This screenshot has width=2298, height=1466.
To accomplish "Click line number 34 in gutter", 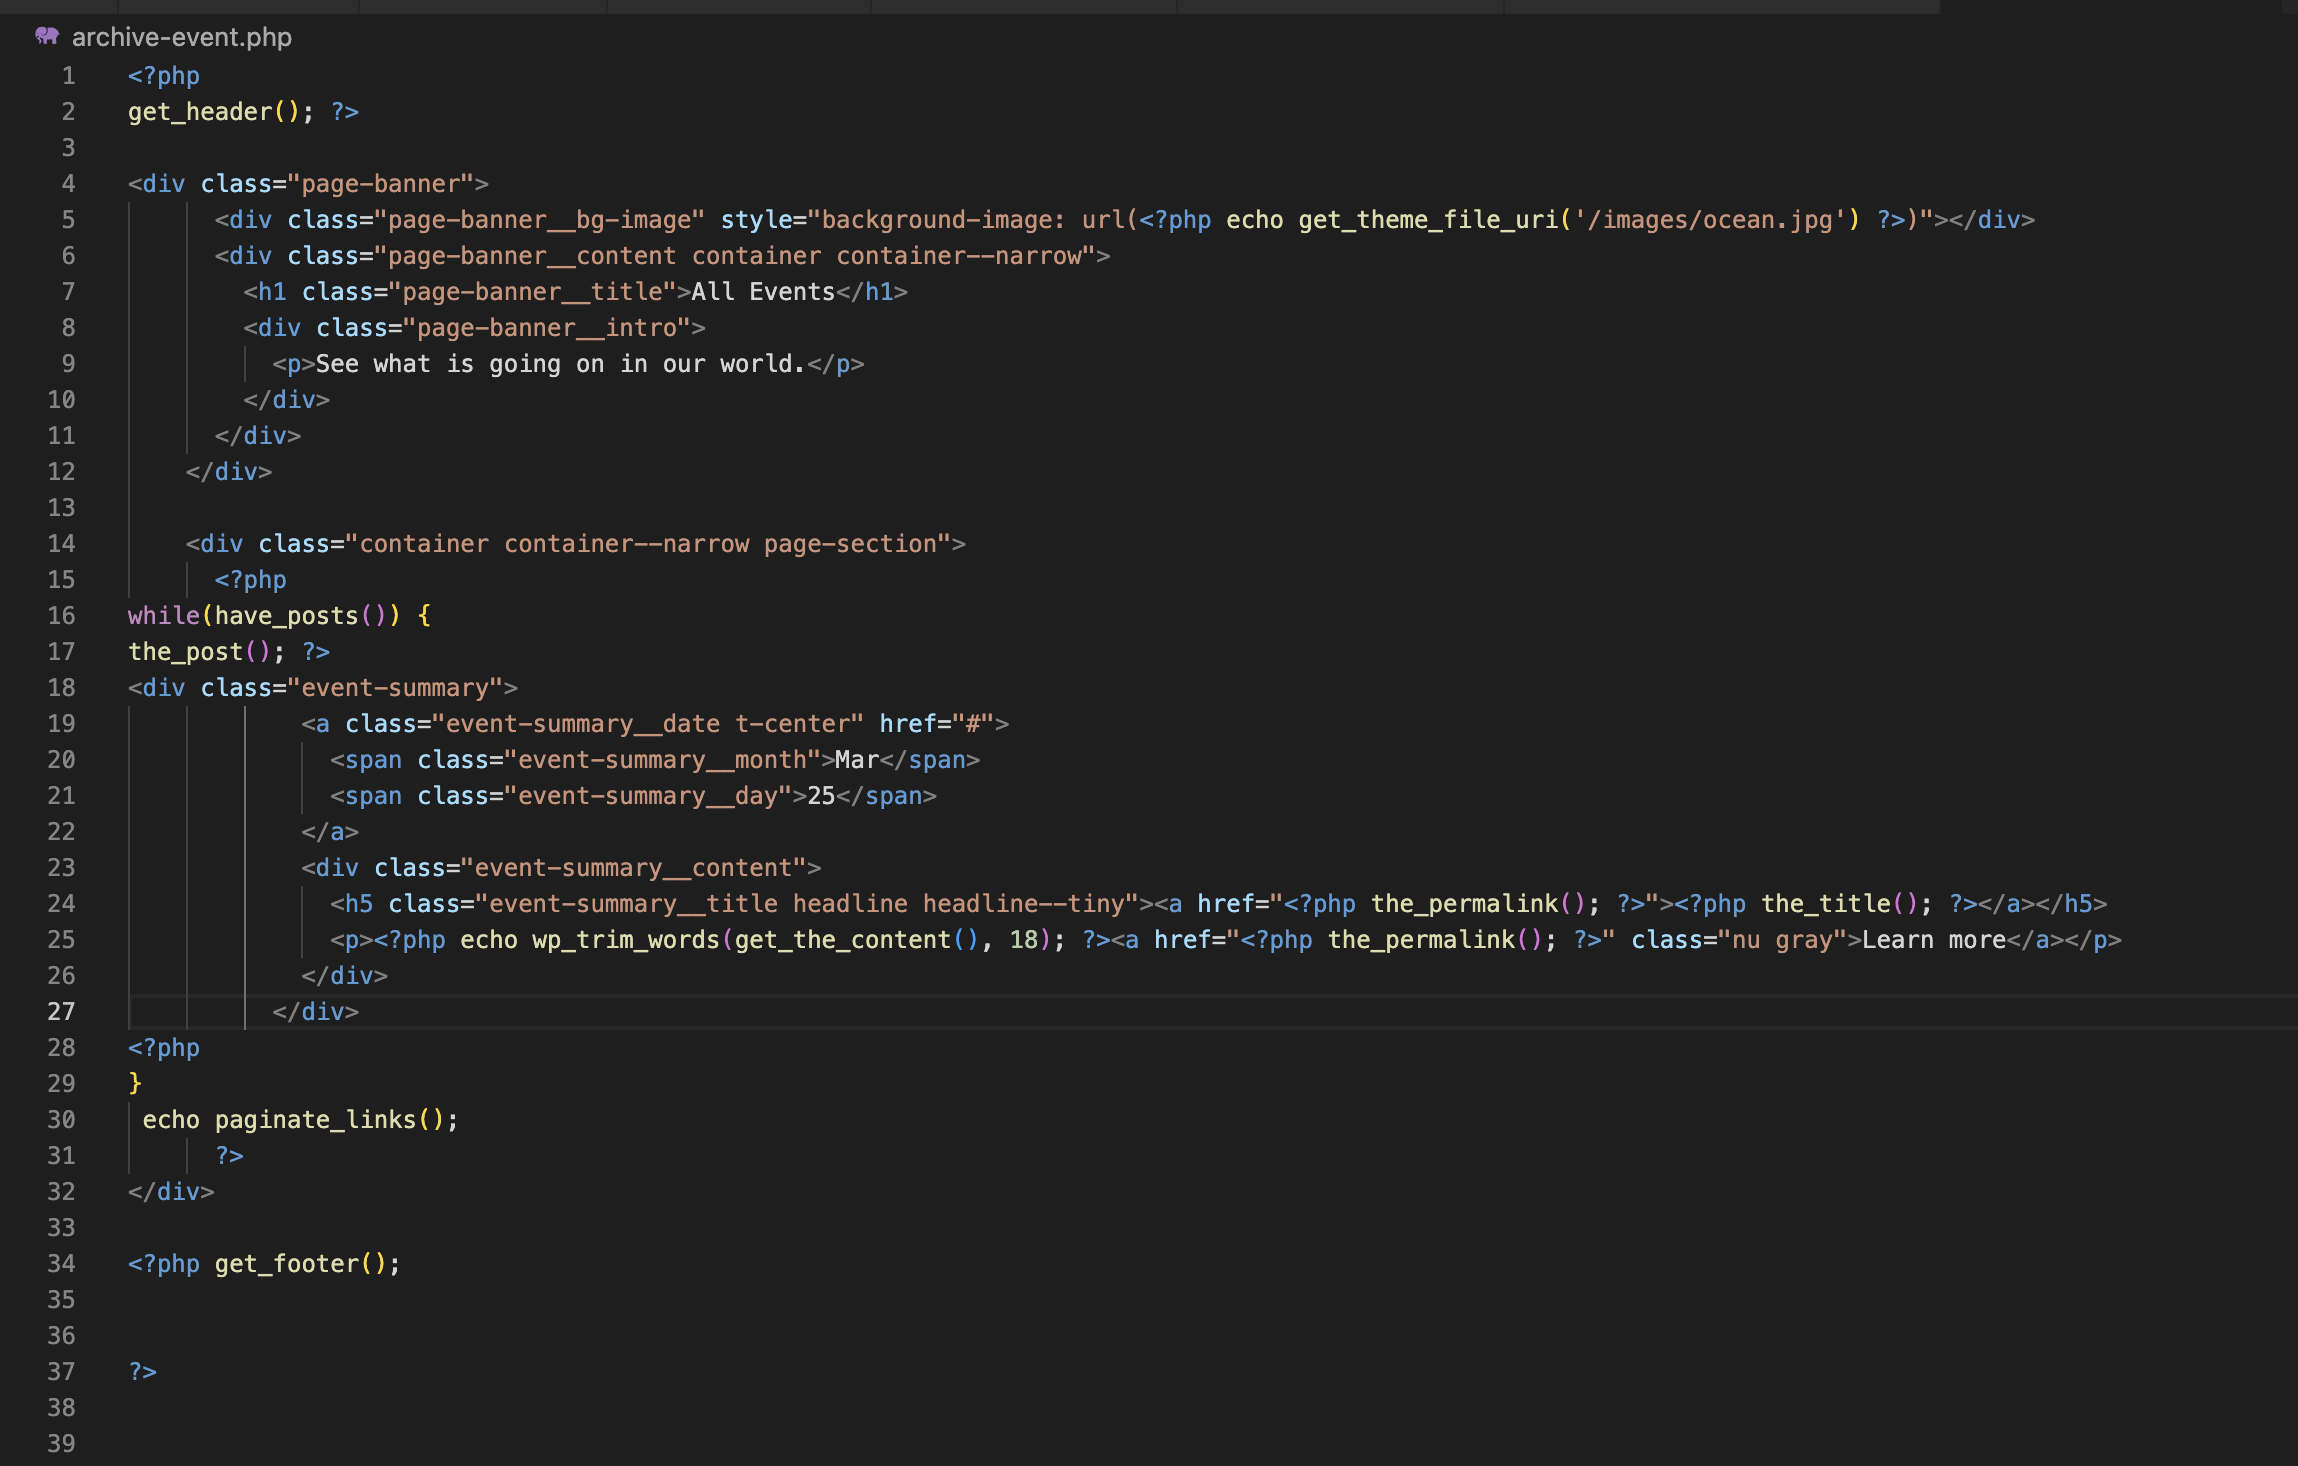I will (61, 1263).
